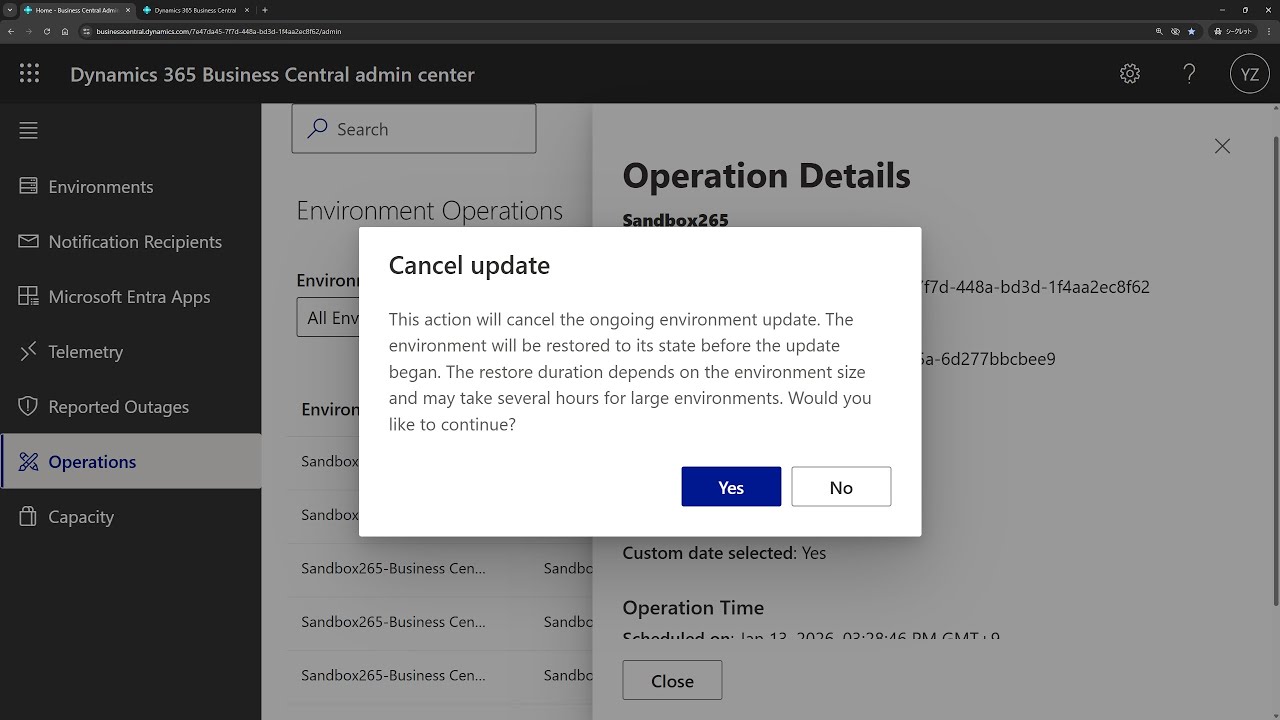
Task: Click the Microsoft Entra Apps grid icon
Action: coord(28,296)
